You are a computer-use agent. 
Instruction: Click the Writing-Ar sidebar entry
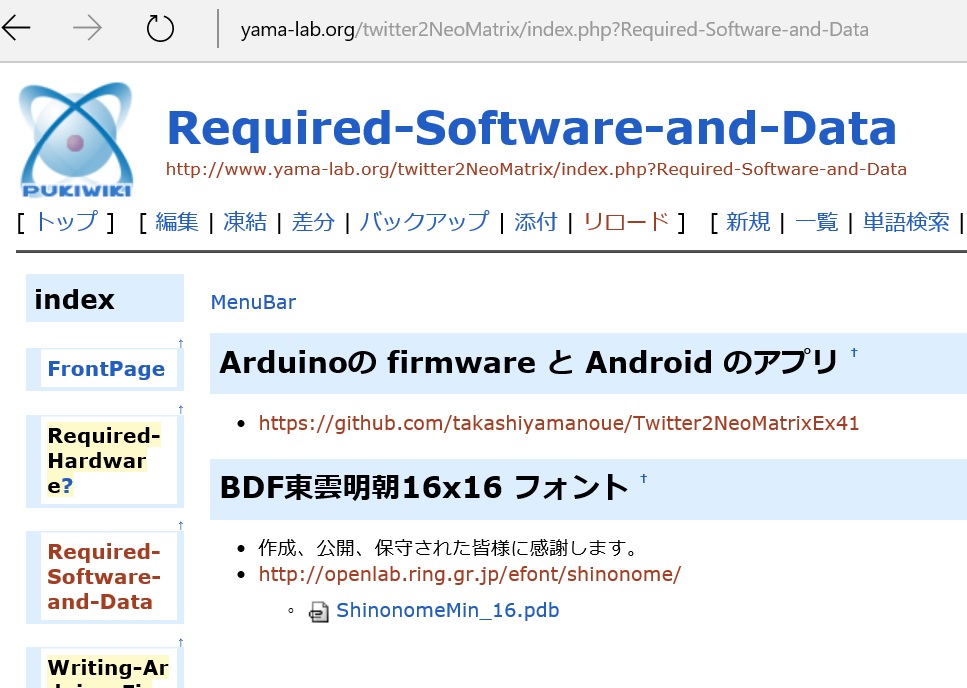coord(108,671)
